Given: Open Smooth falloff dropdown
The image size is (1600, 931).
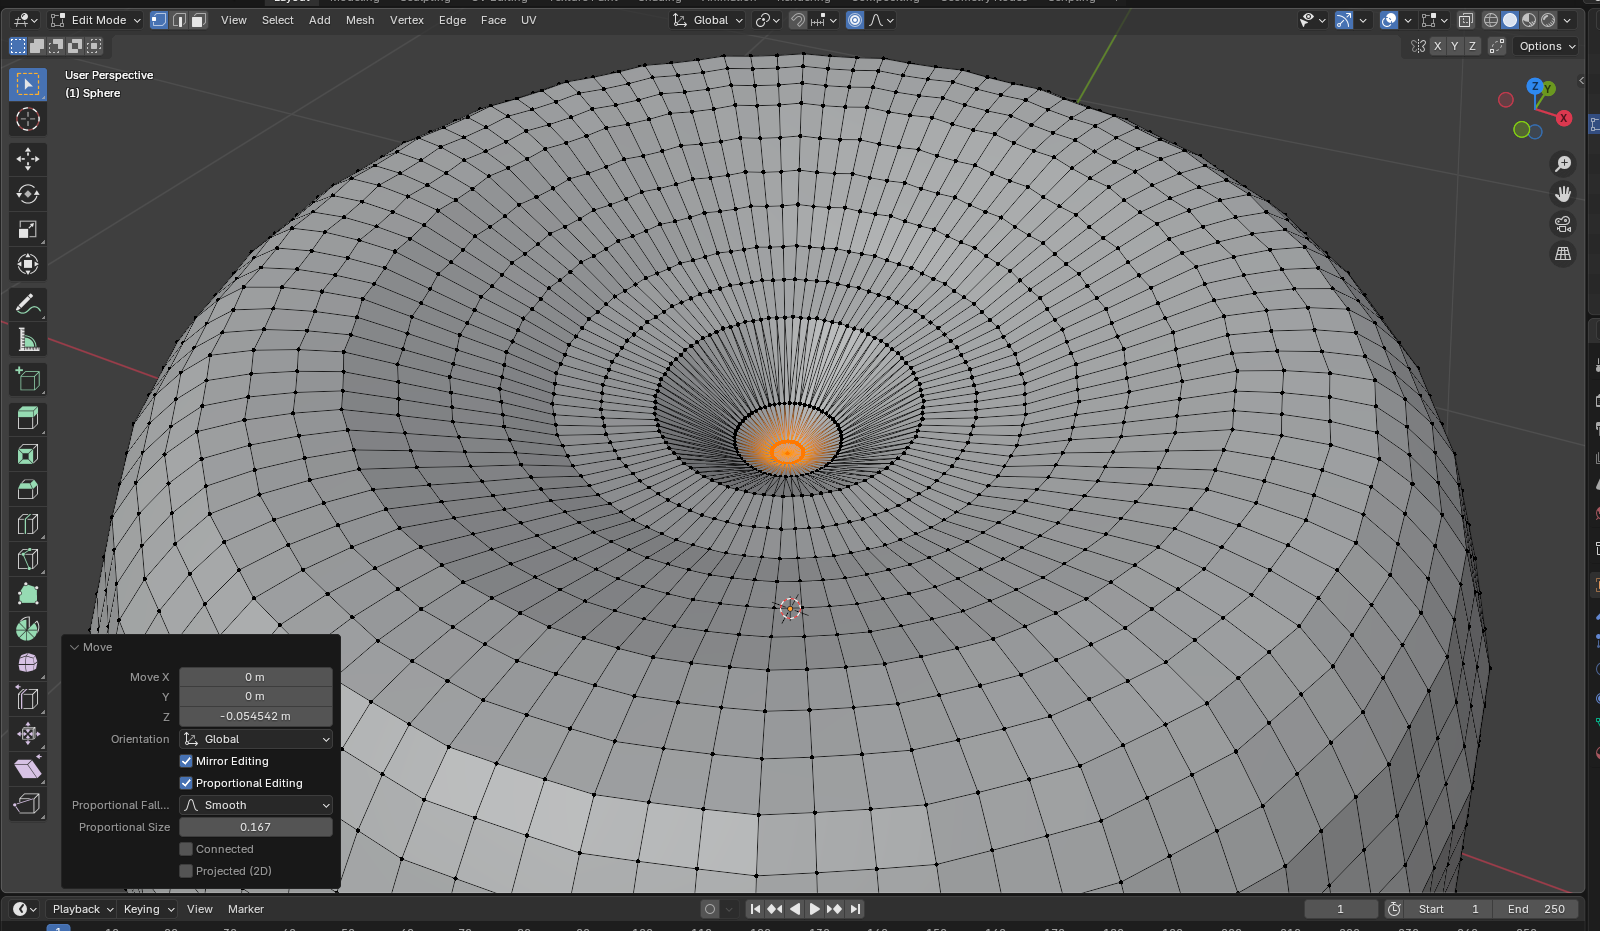Looking at the screenshot, I should pos(256,805).
